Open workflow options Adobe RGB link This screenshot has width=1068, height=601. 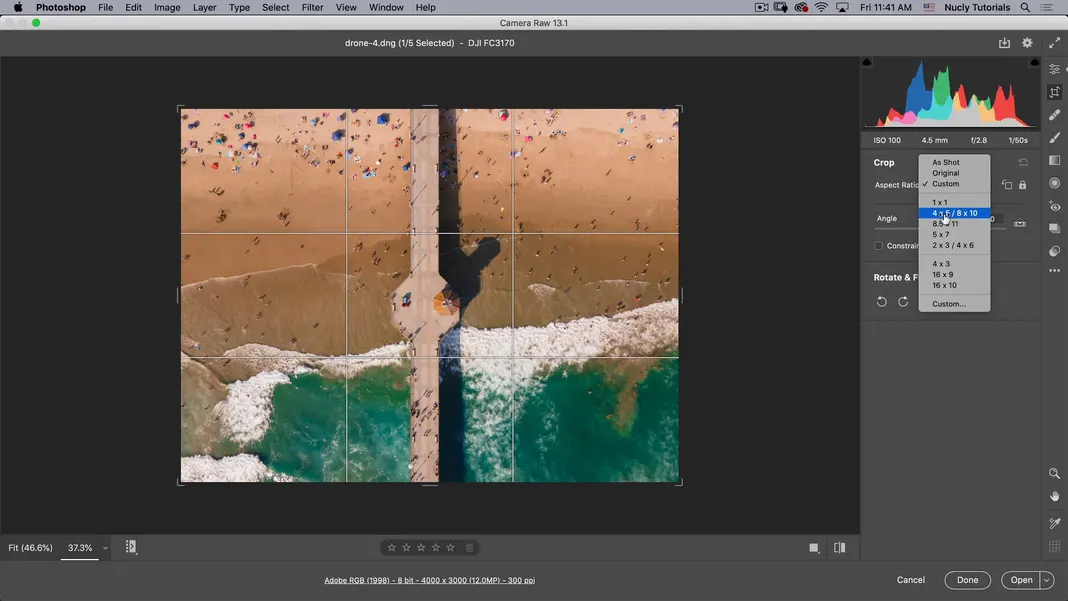pos(429,581)
